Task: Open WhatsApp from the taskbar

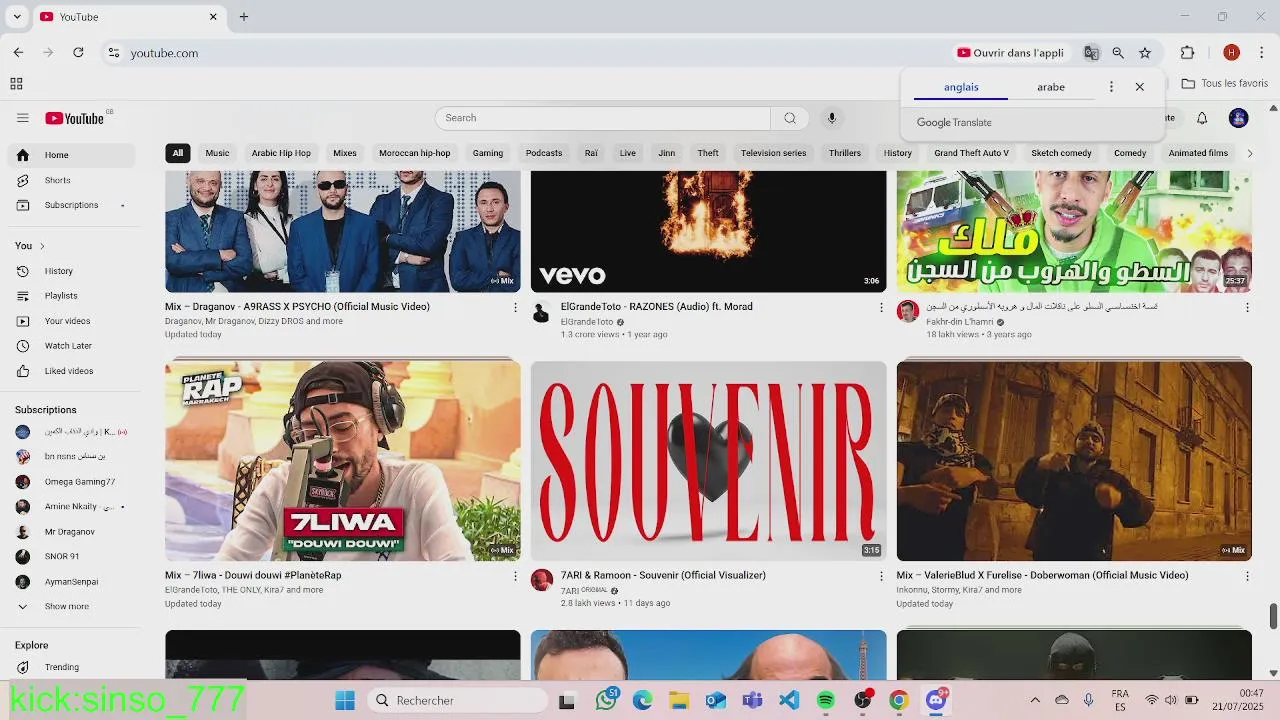Action: [x=606, y=700]
